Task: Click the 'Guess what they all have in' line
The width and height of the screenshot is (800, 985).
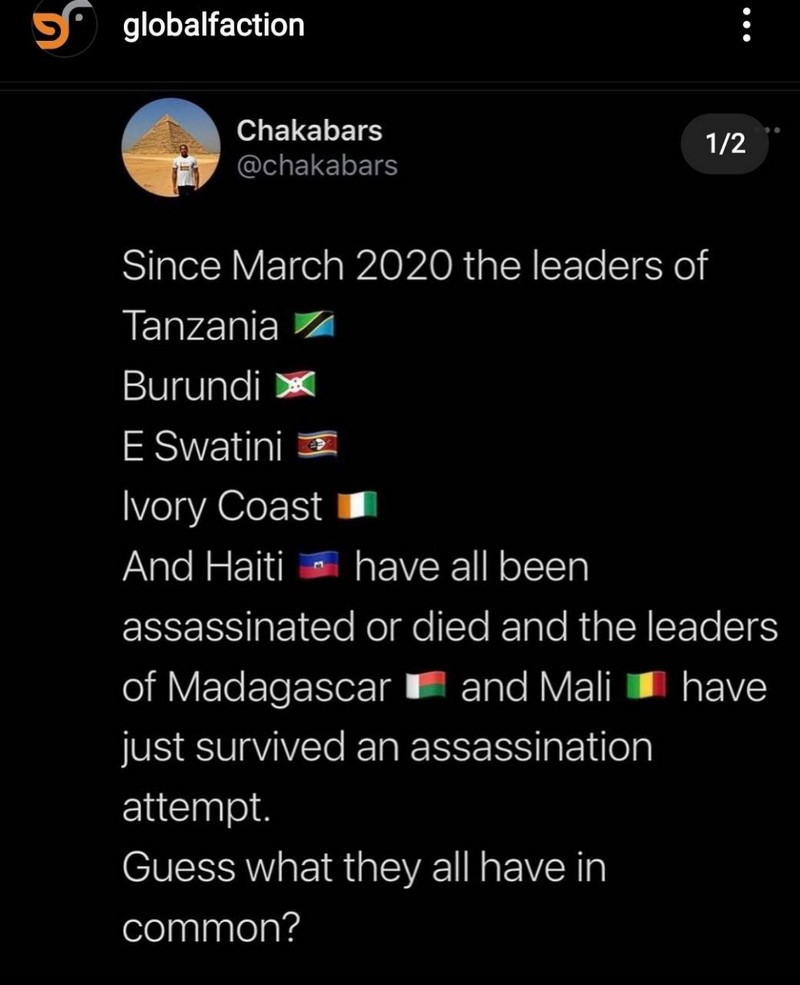Action: pyautogui.click(x=364, y=867)
